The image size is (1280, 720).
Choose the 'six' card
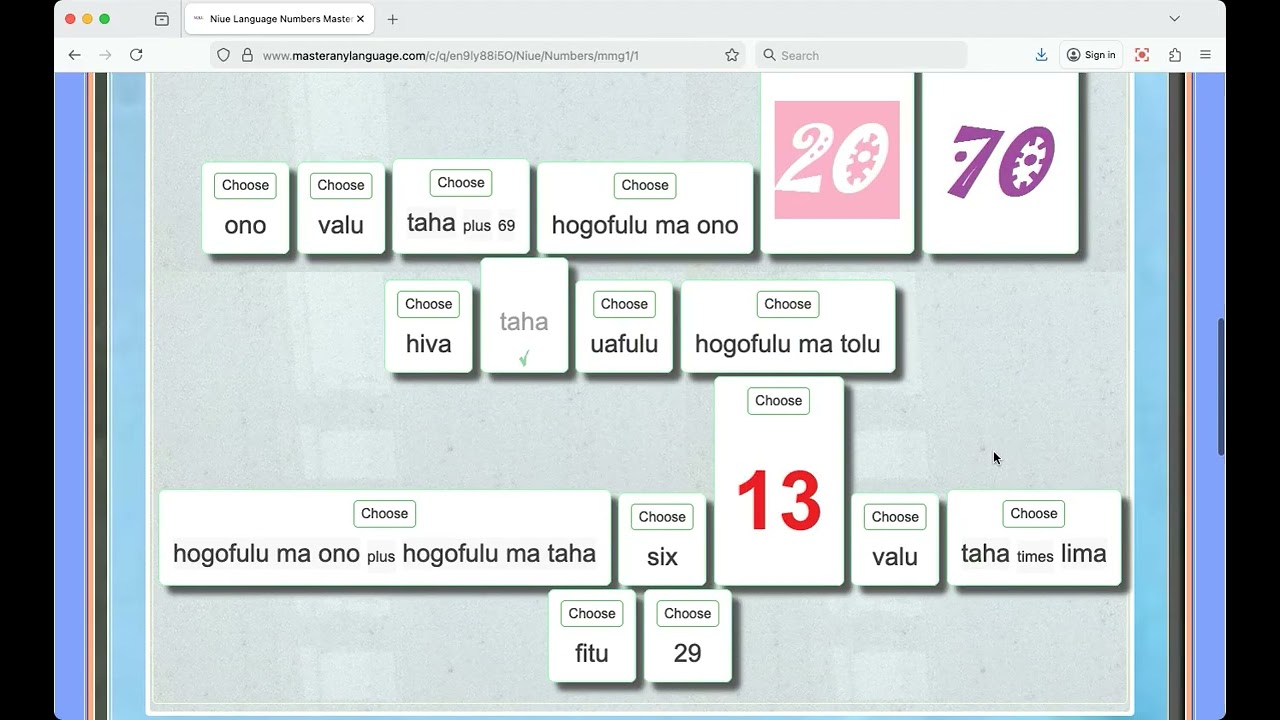pos(662,517)
